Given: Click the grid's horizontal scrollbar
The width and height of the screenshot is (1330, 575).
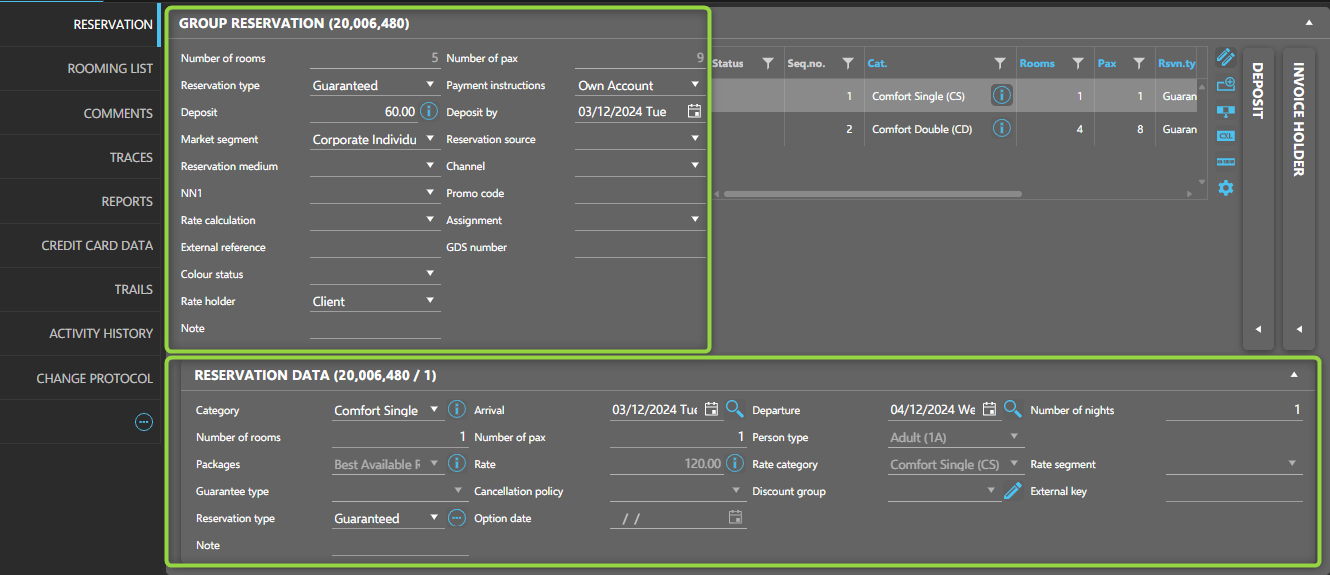Looking at the screenshot, I should pos(872,194).
